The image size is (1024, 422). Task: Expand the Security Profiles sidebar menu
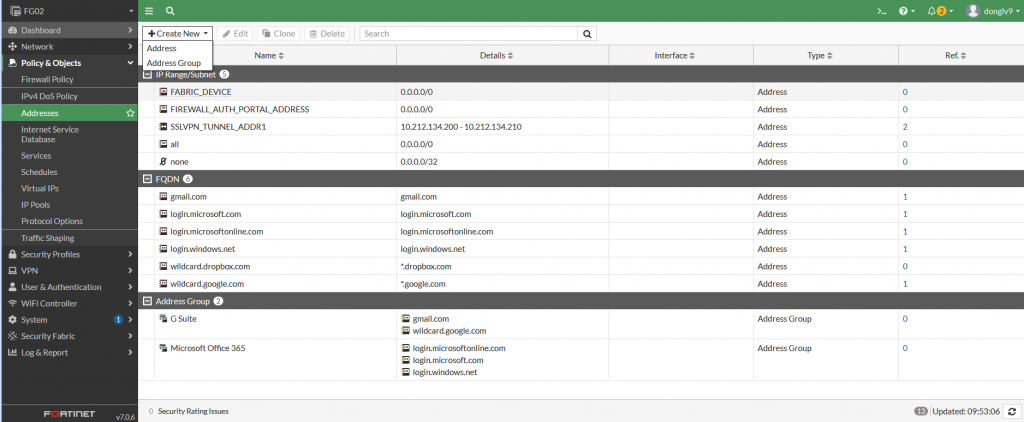point(68,254)
